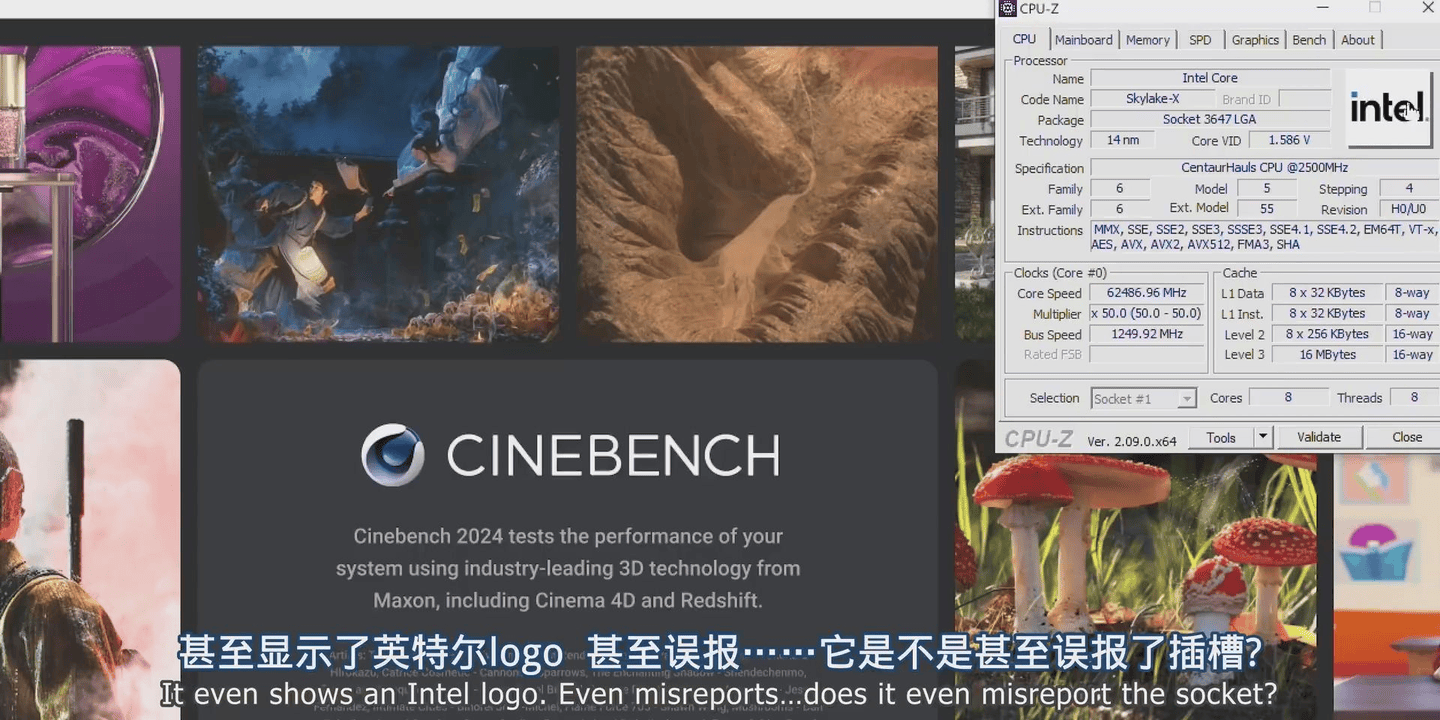Screen dimensions: 1440x720
Task: Click the Close button in CPU-Z
Action: (1406, 437)
